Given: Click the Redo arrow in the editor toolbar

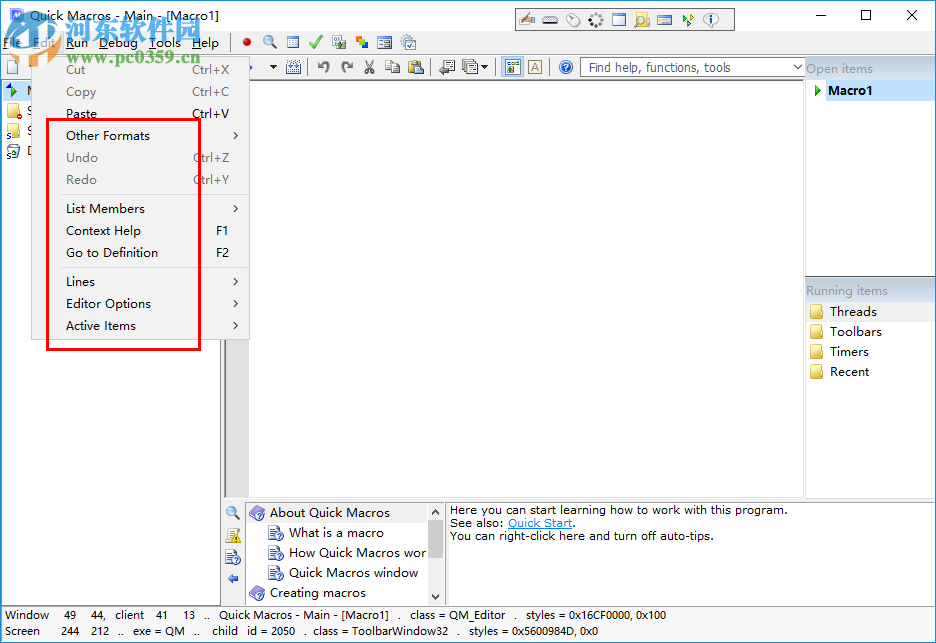Looking at the screenshot, I should (347, 67).
